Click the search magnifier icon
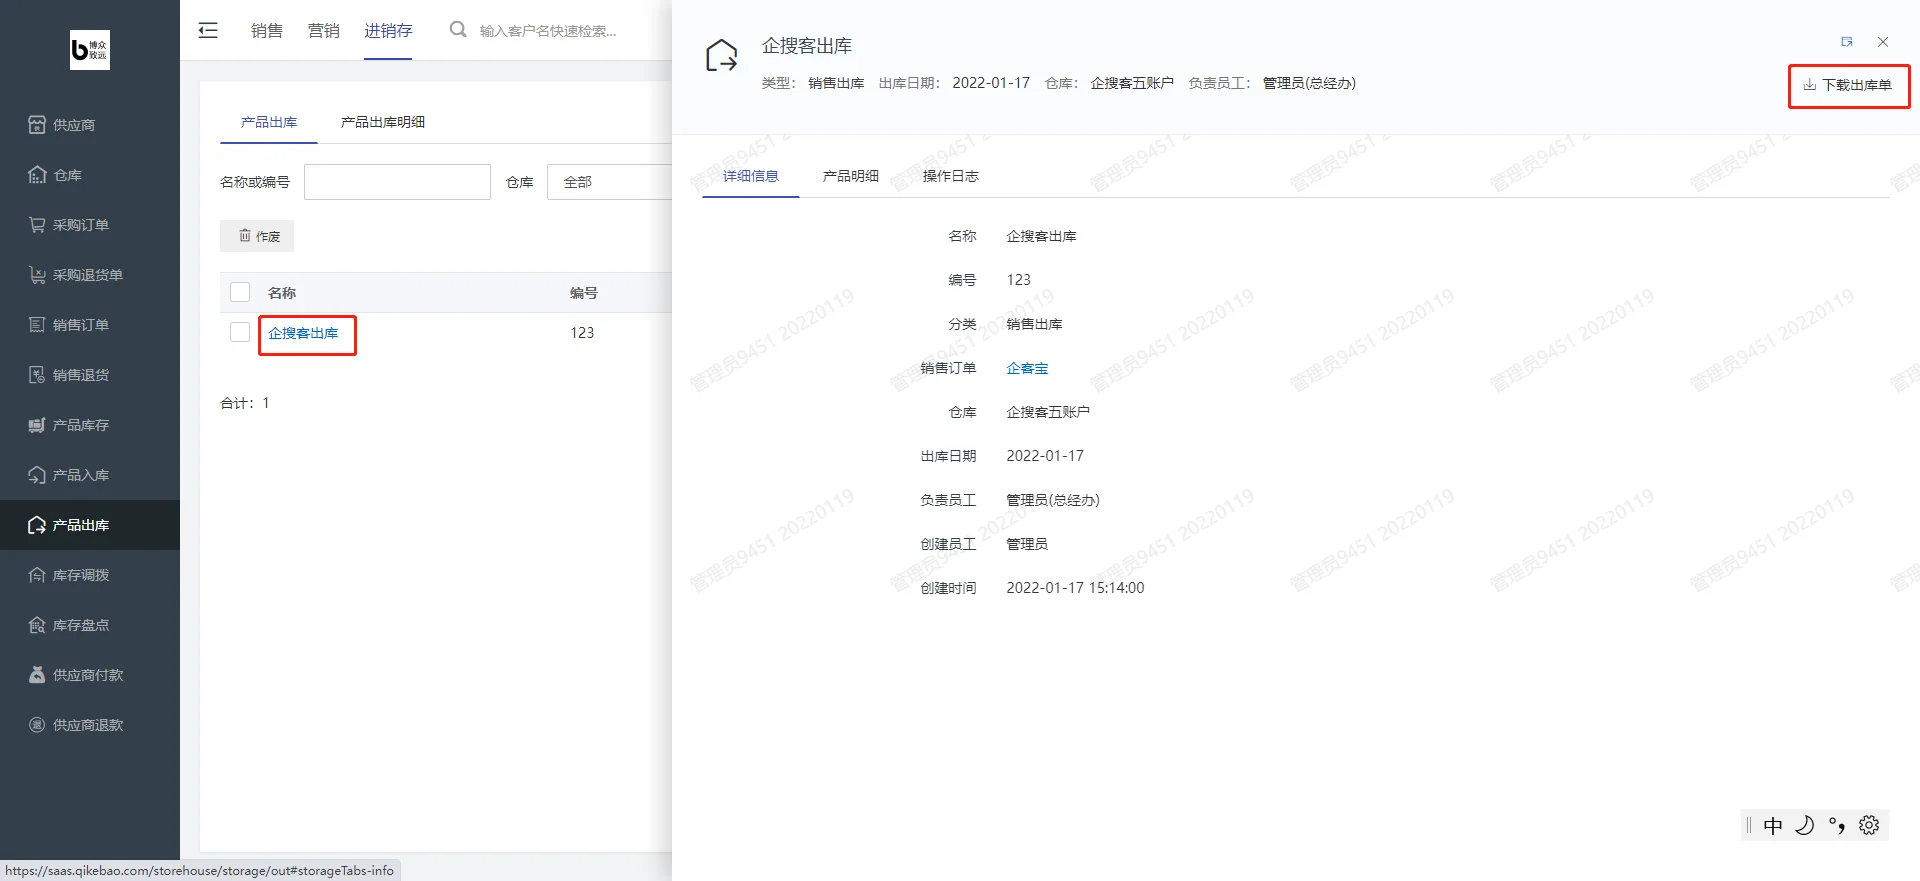This screenshot has width=1920, height=881. [458, 30]
